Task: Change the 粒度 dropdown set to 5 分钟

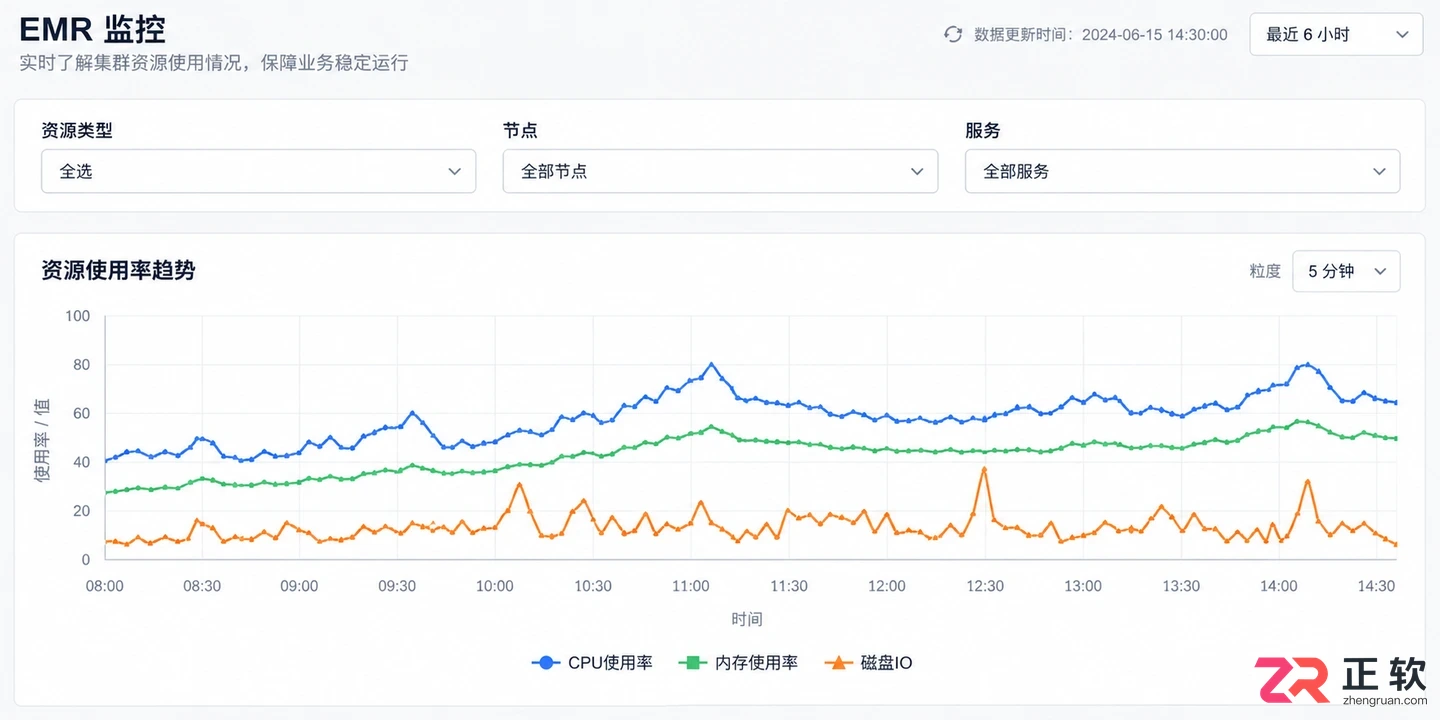Action: tap(1346, 271)
